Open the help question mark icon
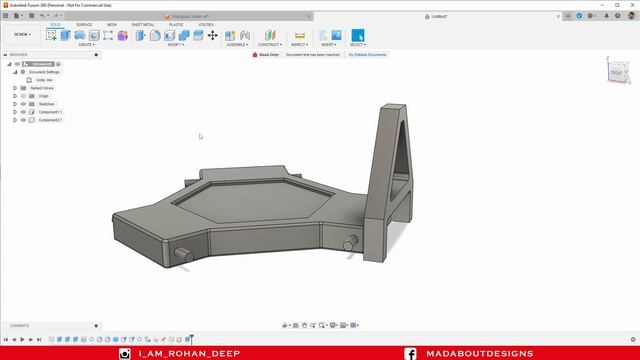Screen dimensions: 640x360 pyautogui.click(x=618, y=16)
